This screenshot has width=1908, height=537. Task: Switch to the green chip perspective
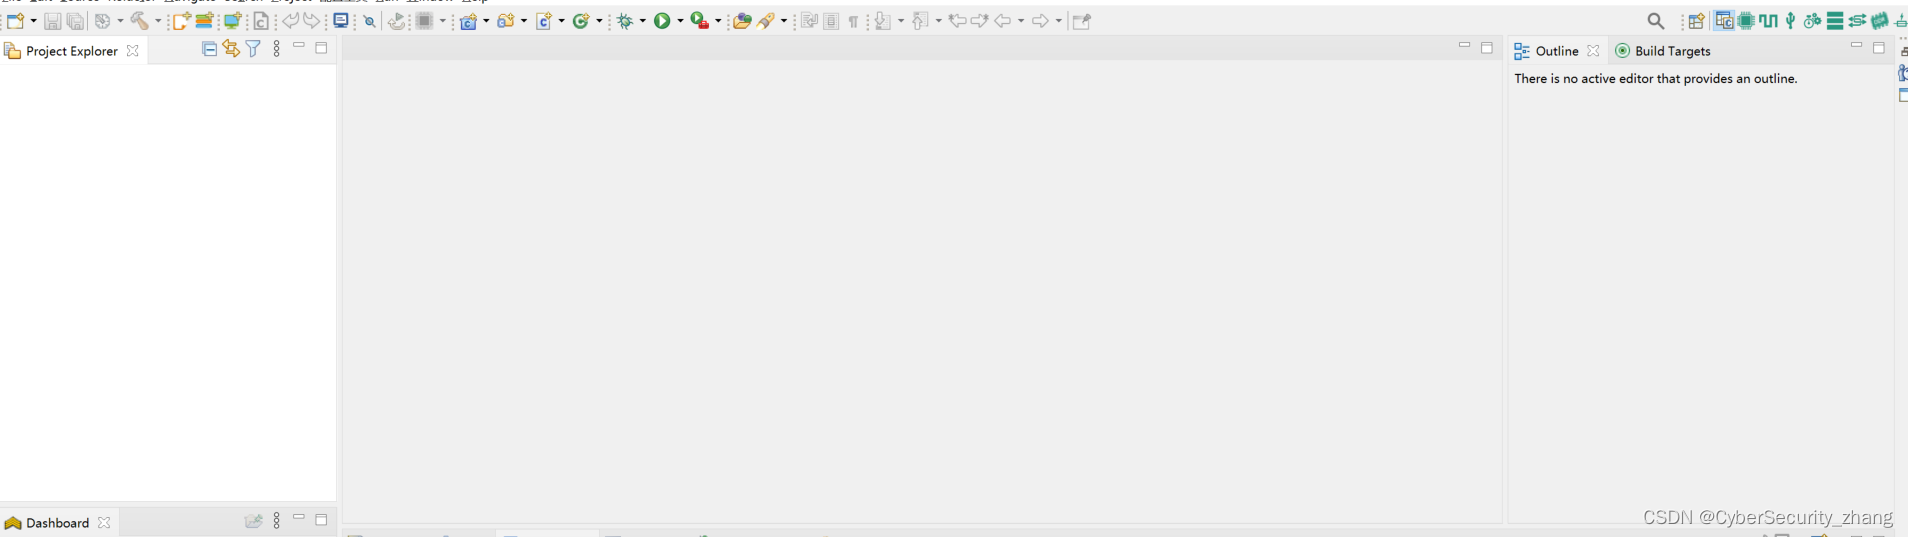tap(1746, 20)
